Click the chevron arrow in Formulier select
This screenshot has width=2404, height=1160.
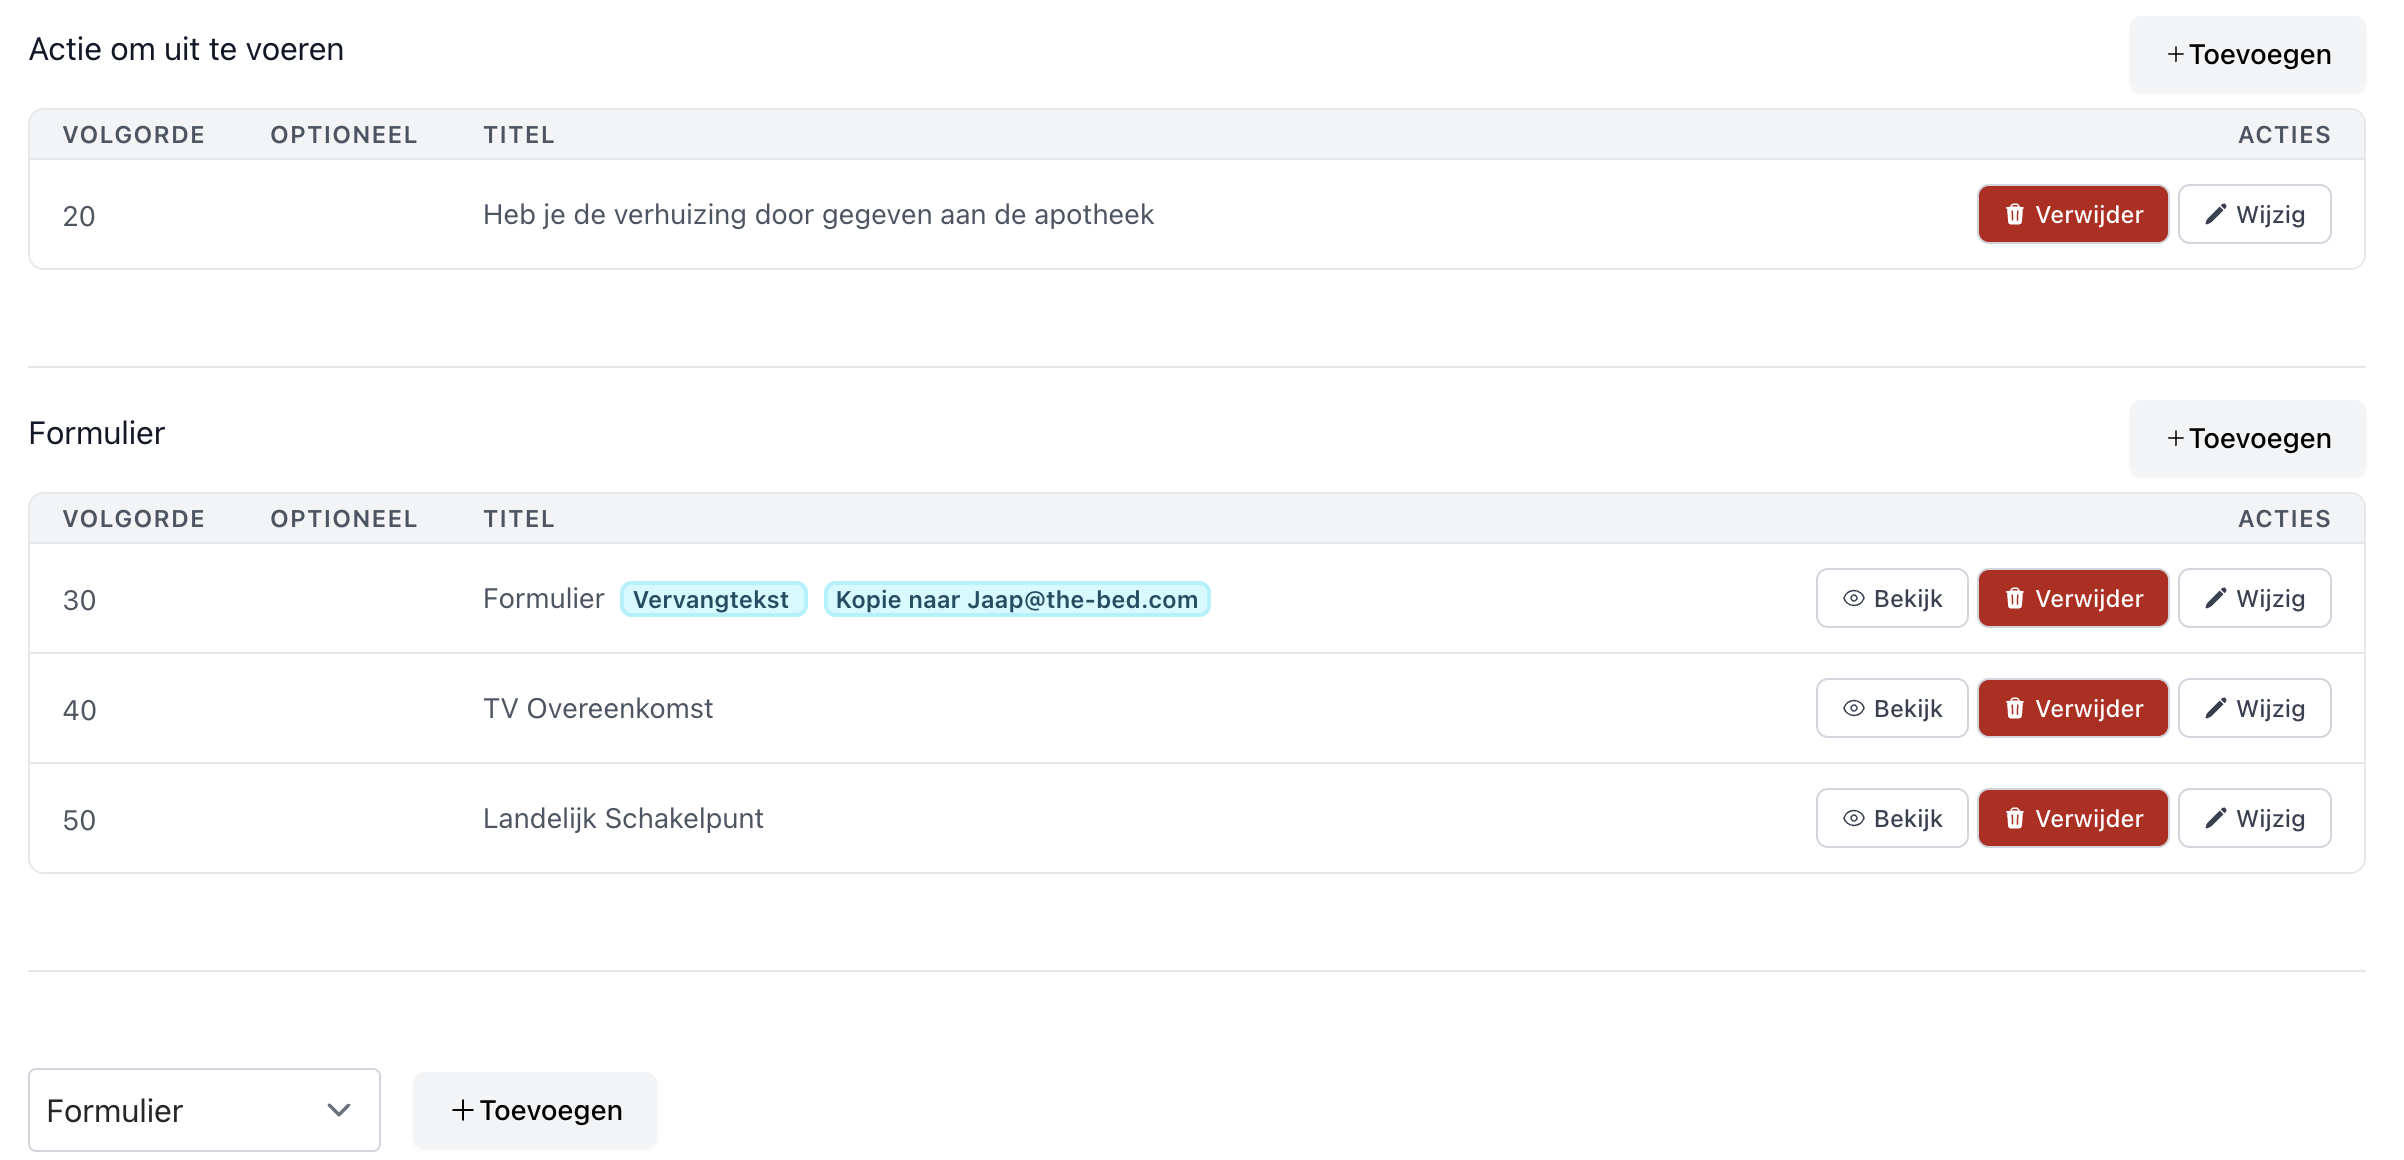pyautogui.click(x=339, y=1110)
